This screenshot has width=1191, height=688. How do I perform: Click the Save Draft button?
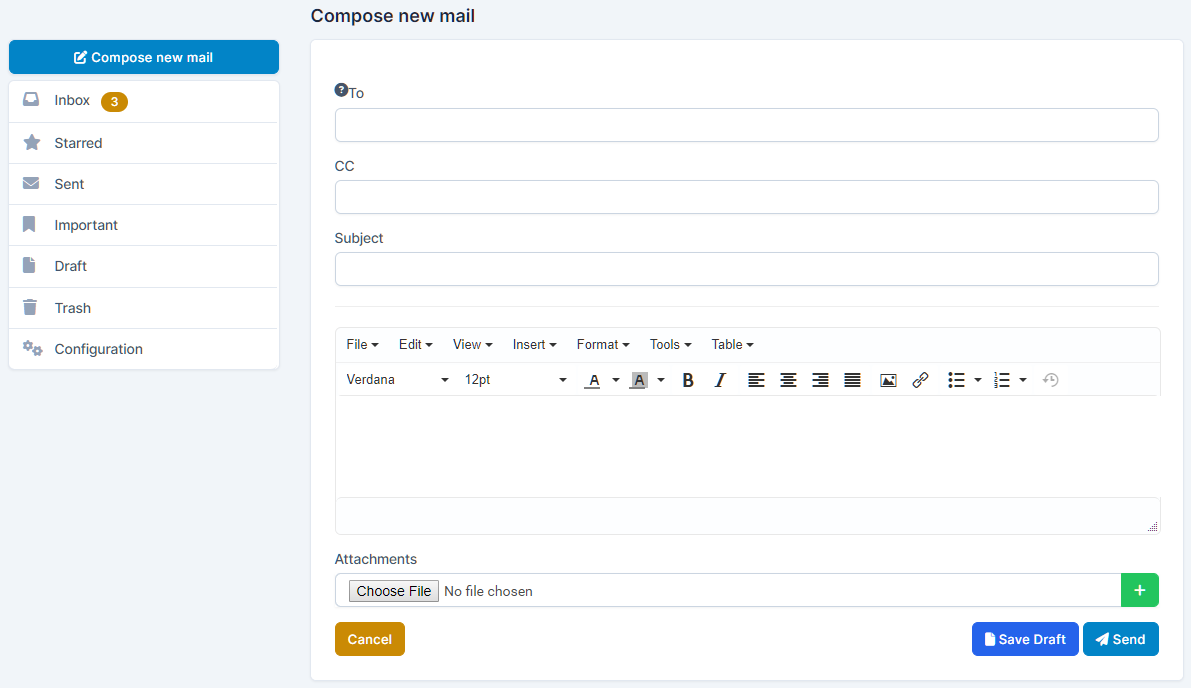click(x=1025, y=639)
